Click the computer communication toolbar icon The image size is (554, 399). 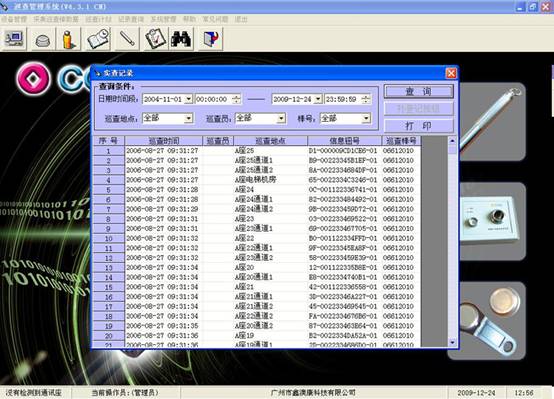coord(14,39)
